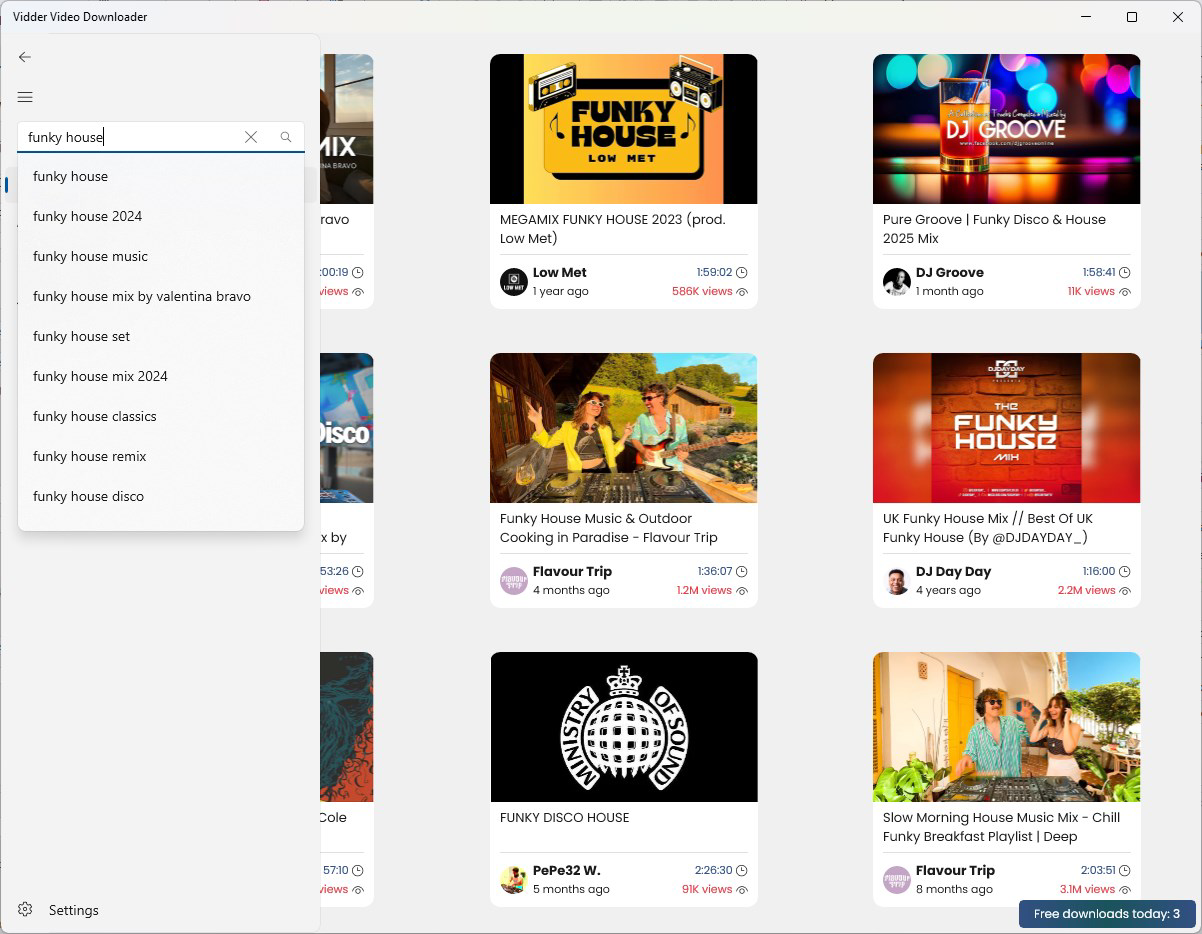Screen dimensions: 1202x934
Task: Click the Flavour Trip channel avatar
Action: [x=513, y=580]
